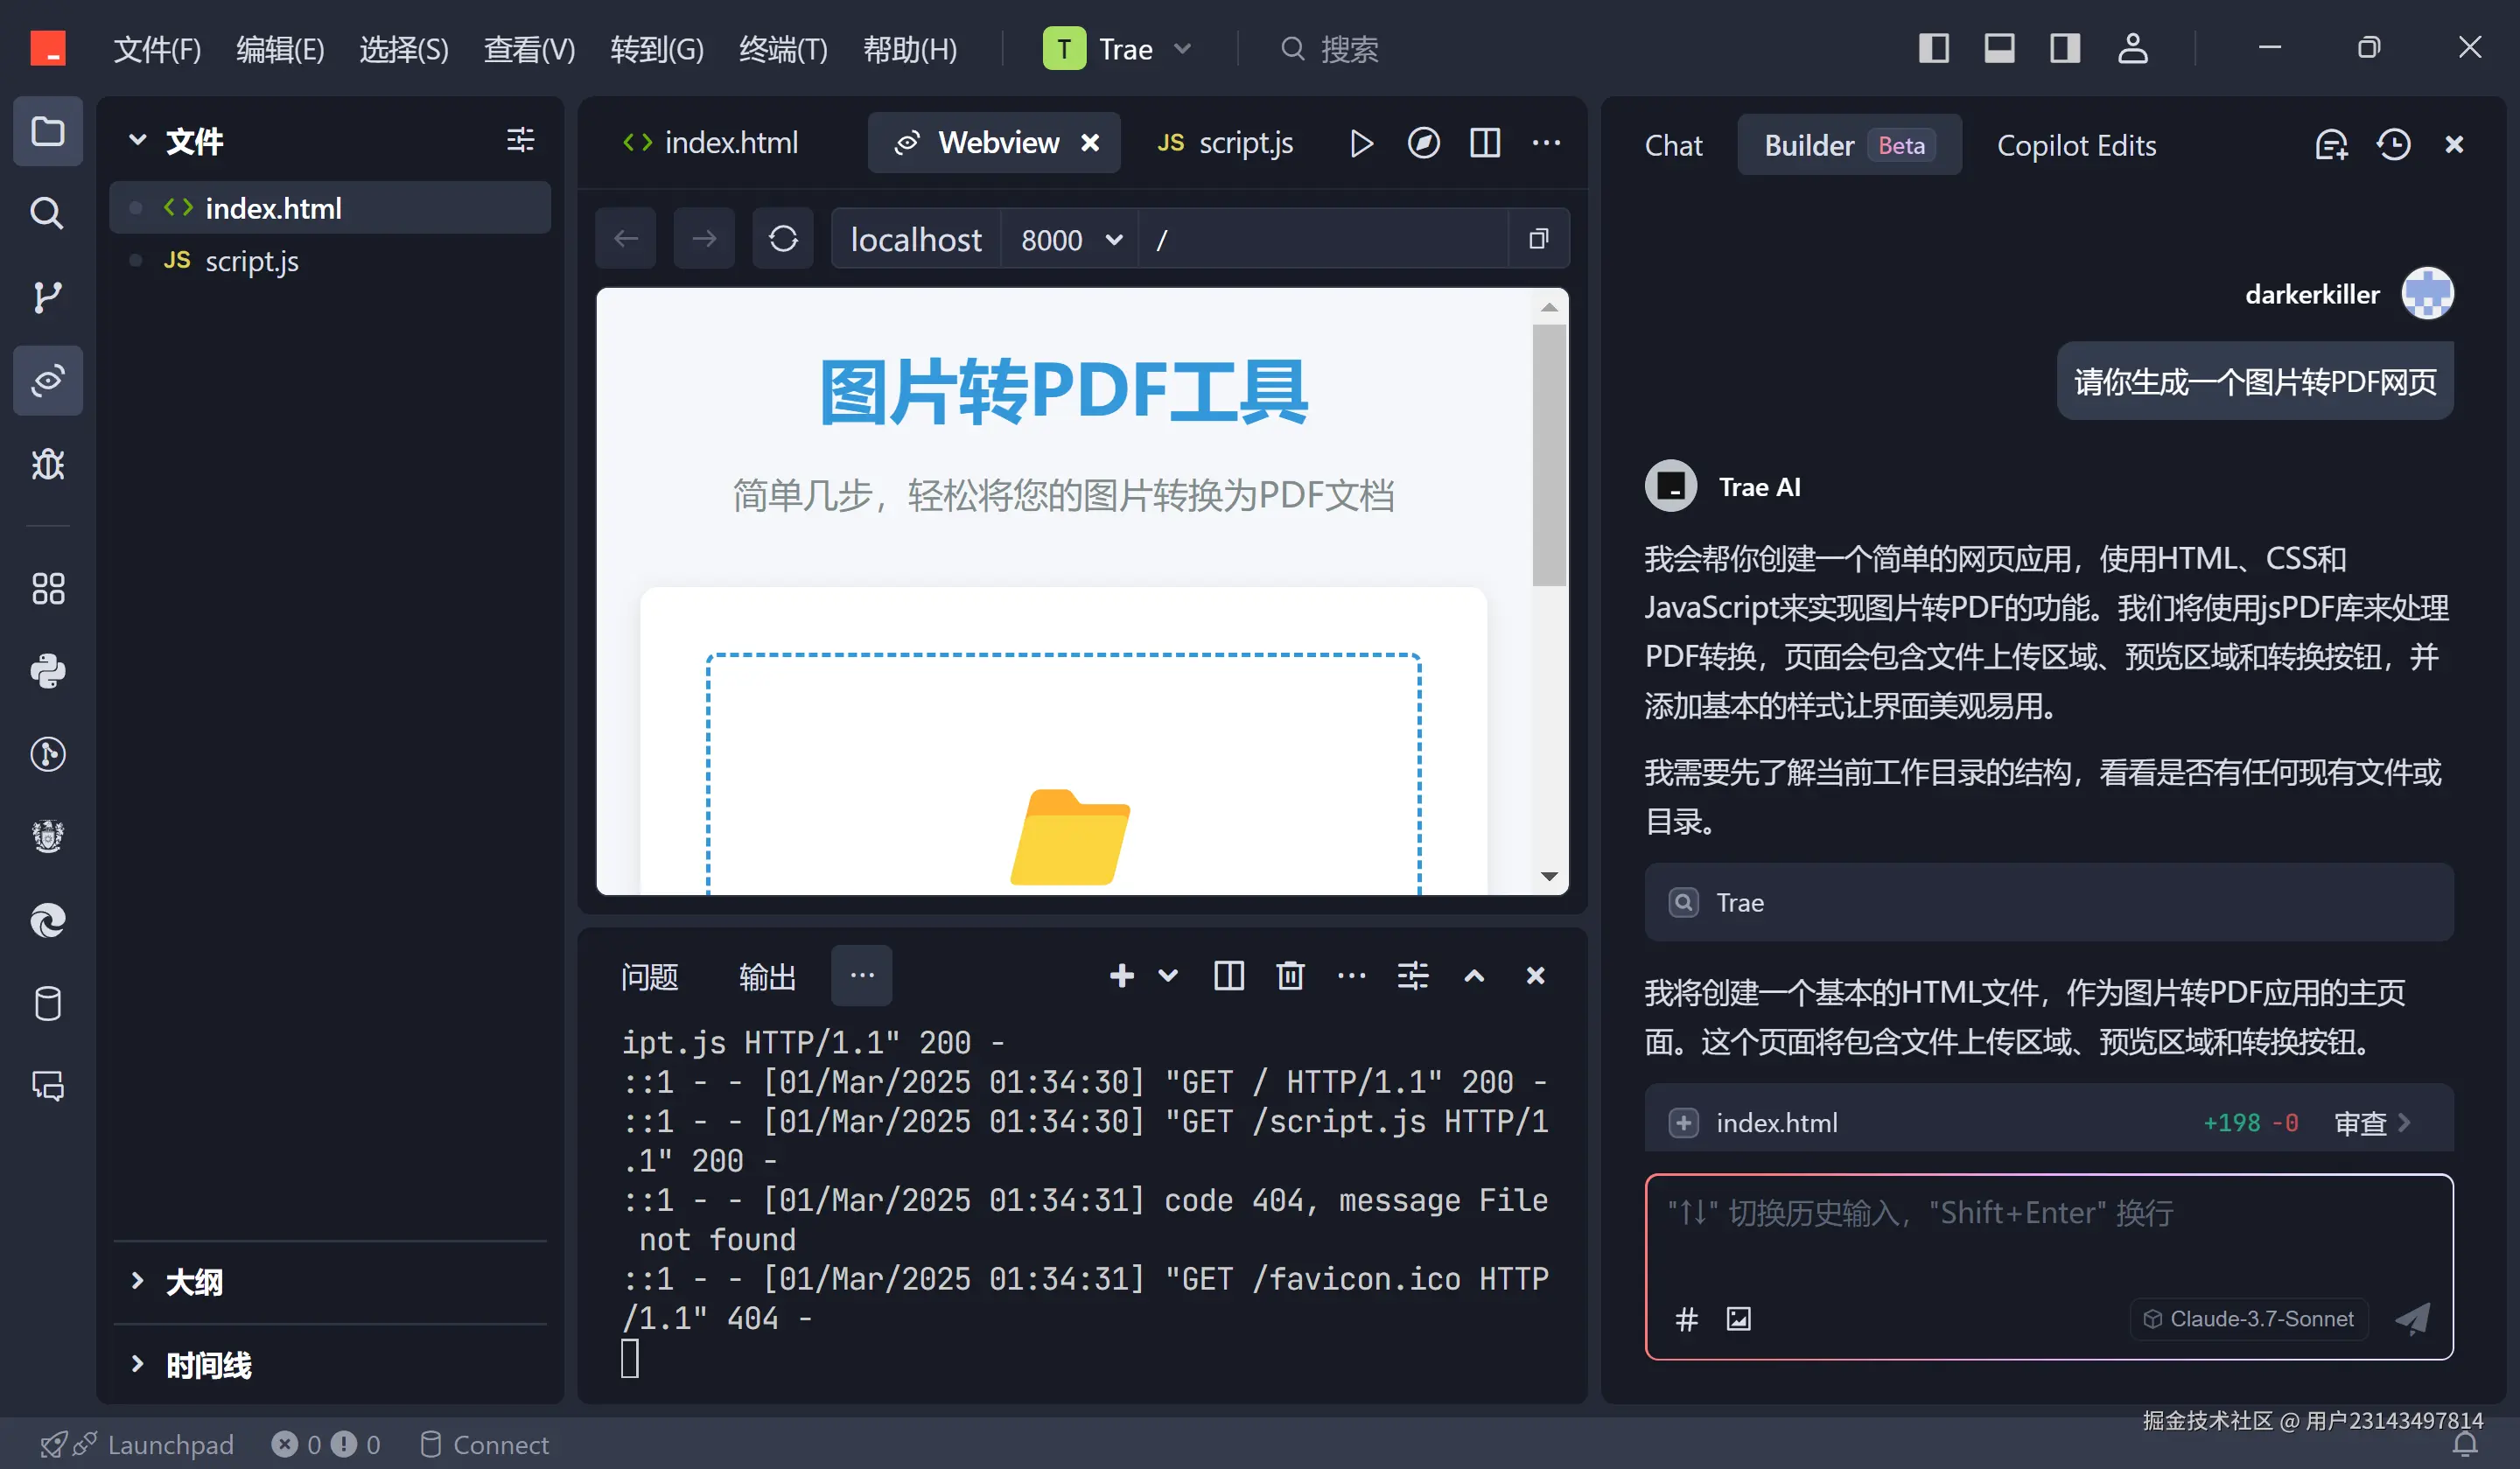This screenshot has width=2520, height=1469.
Task: Create a new terminal with the plus icon
Action: [1121, 975]
